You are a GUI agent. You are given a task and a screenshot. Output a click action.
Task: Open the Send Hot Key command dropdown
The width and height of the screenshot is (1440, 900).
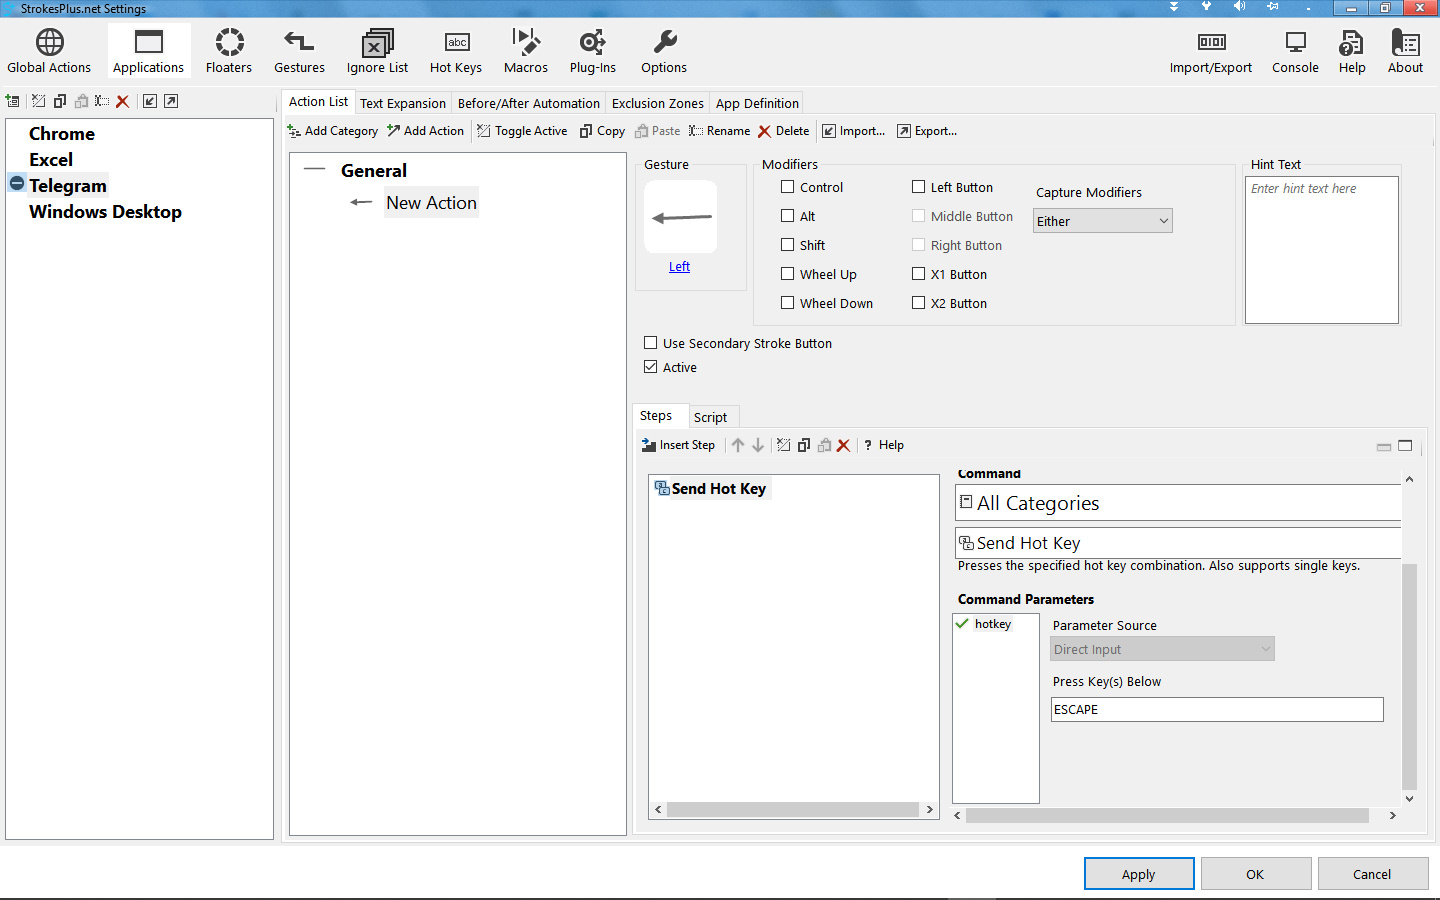[x=1178, y=543]
